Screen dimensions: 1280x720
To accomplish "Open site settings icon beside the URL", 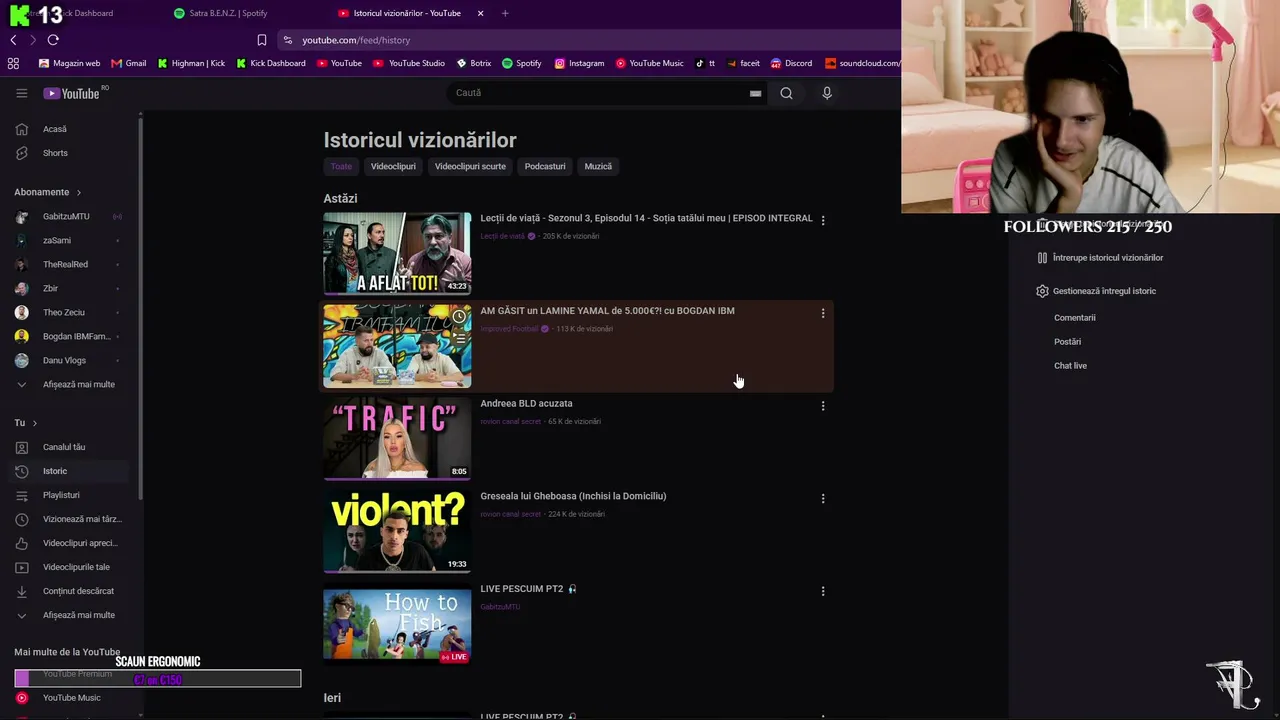I will (x=288, y=40).
